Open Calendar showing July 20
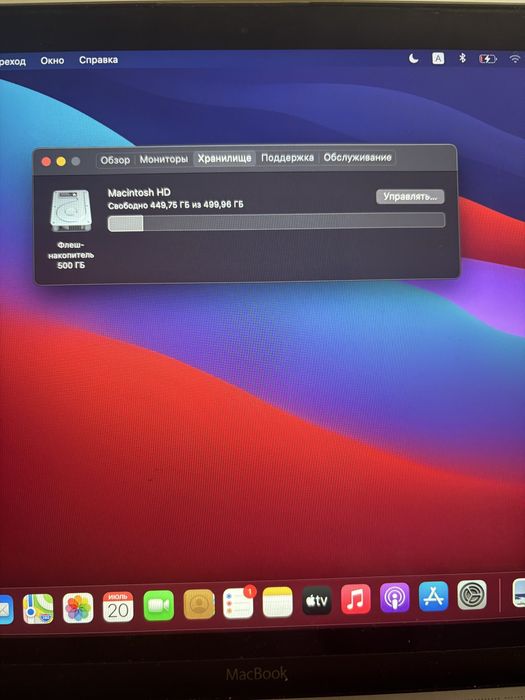 pos(118,607)
